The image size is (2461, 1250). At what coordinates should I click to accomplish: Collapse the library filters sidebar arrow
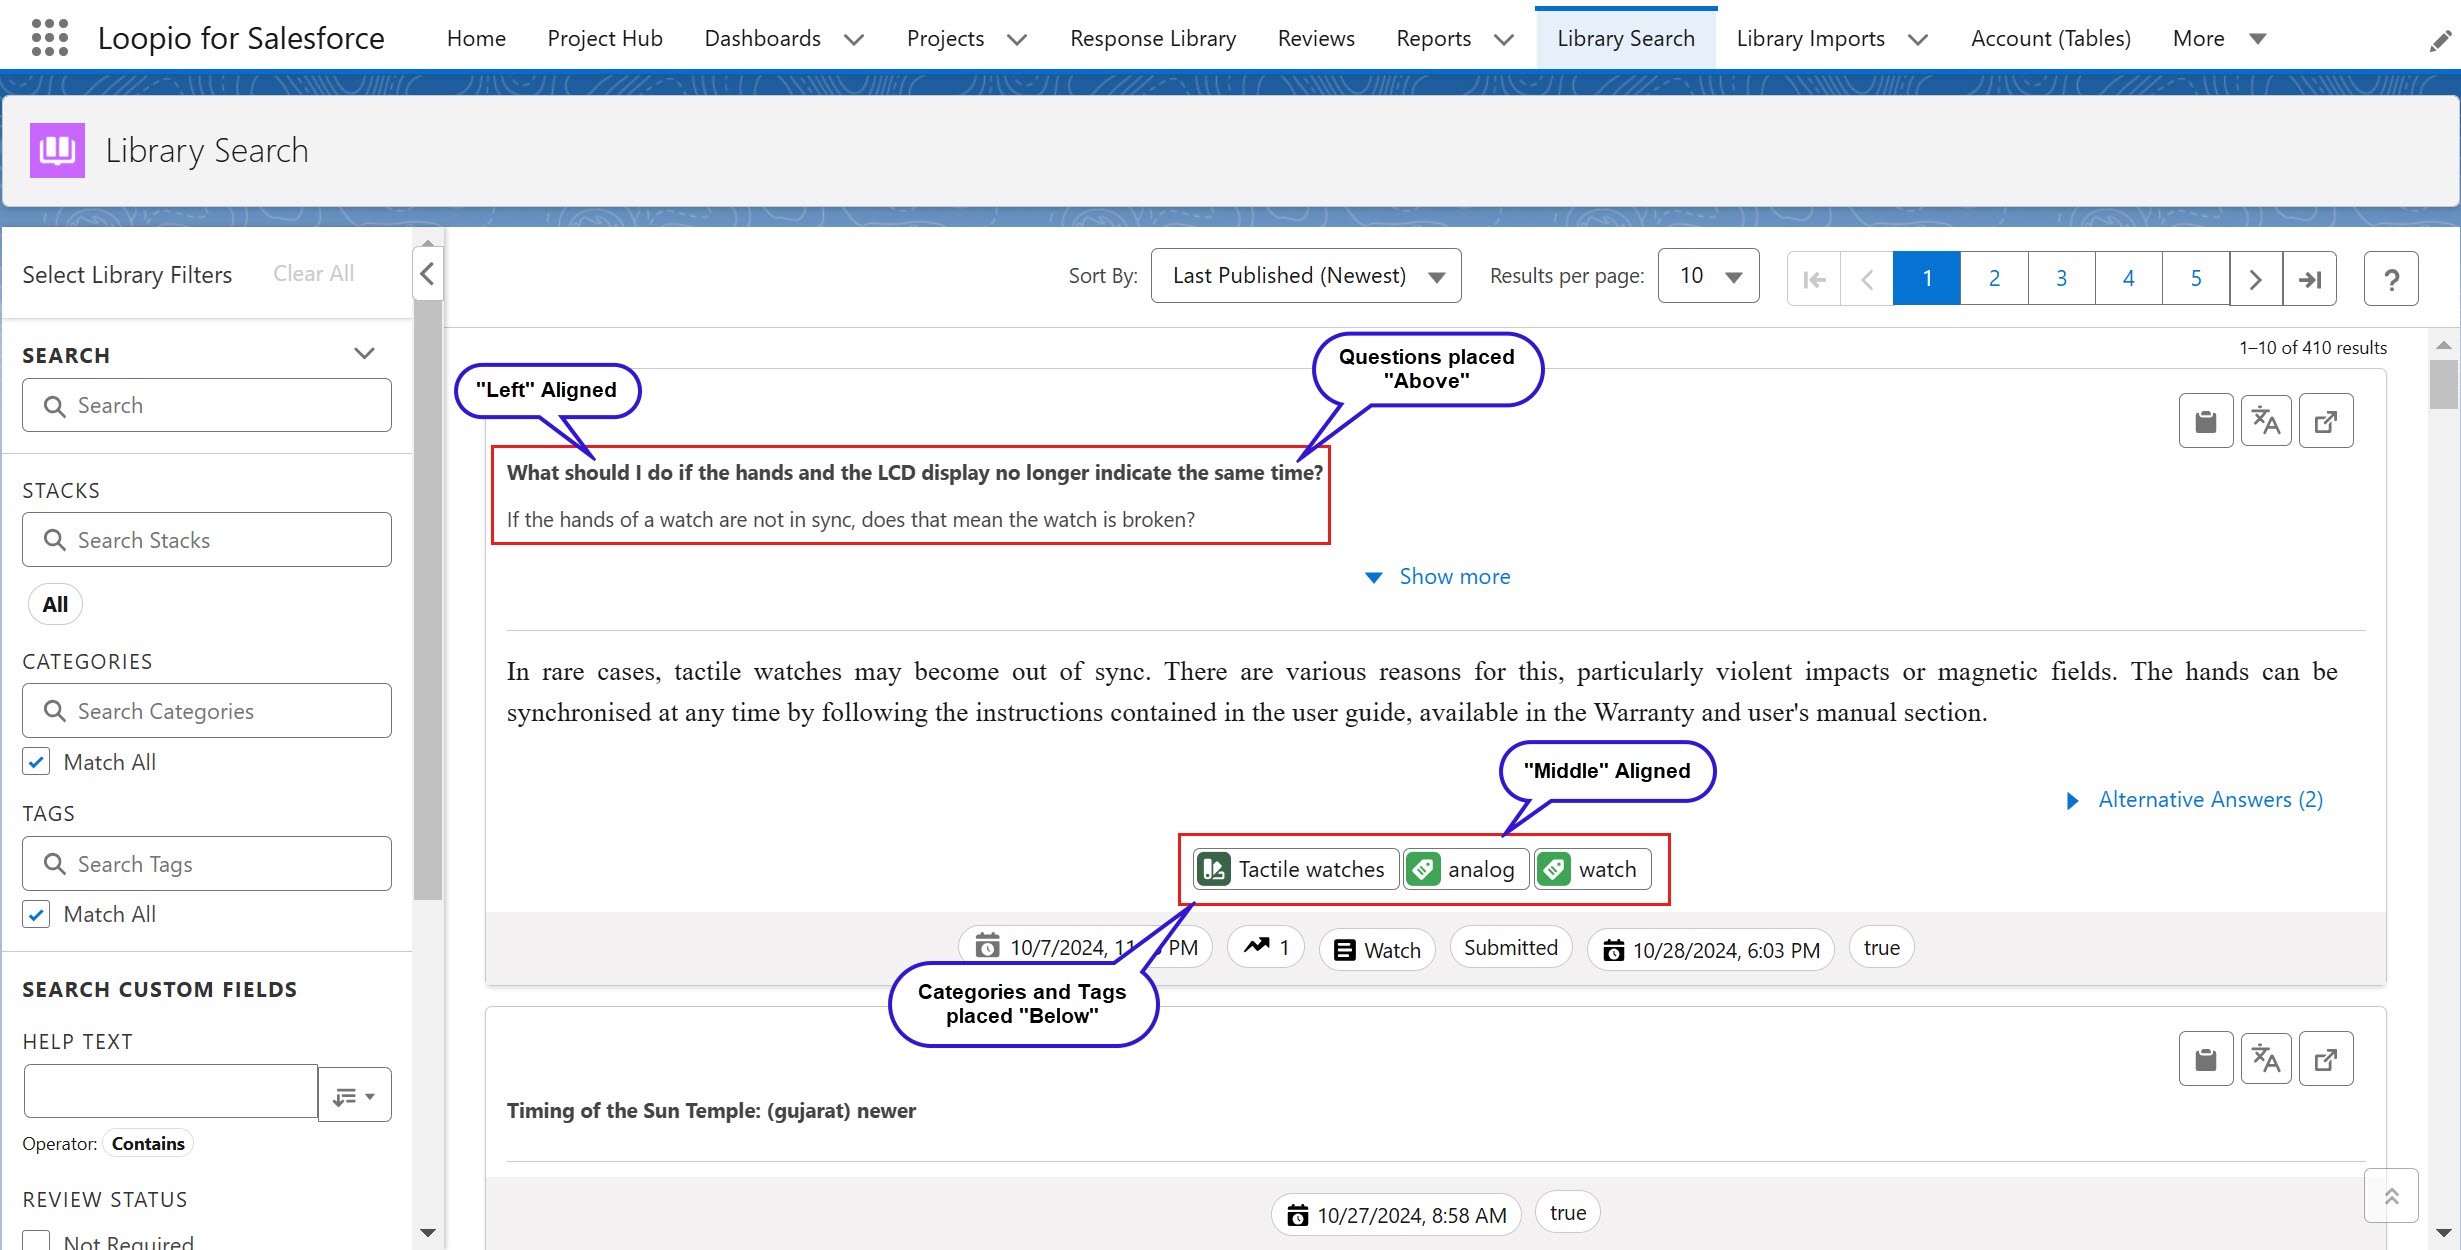427,274
